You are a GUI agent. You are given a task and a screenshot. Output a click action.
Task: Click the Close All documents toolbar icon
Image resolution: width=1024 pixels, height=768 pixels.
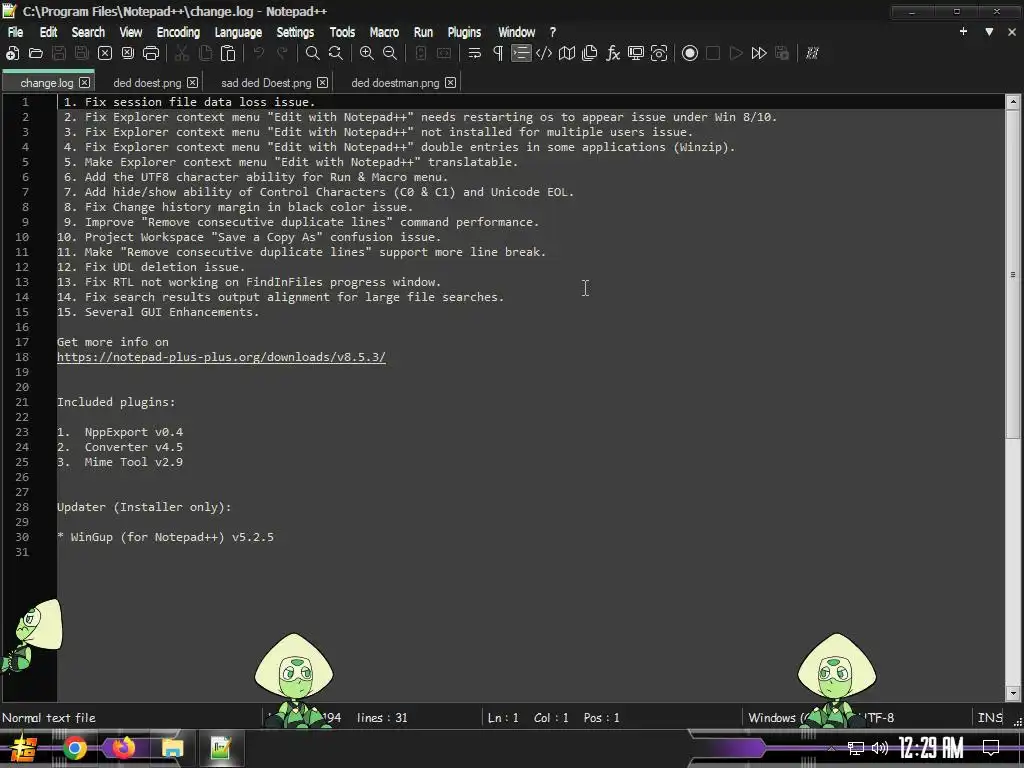(x=128, y=54)
